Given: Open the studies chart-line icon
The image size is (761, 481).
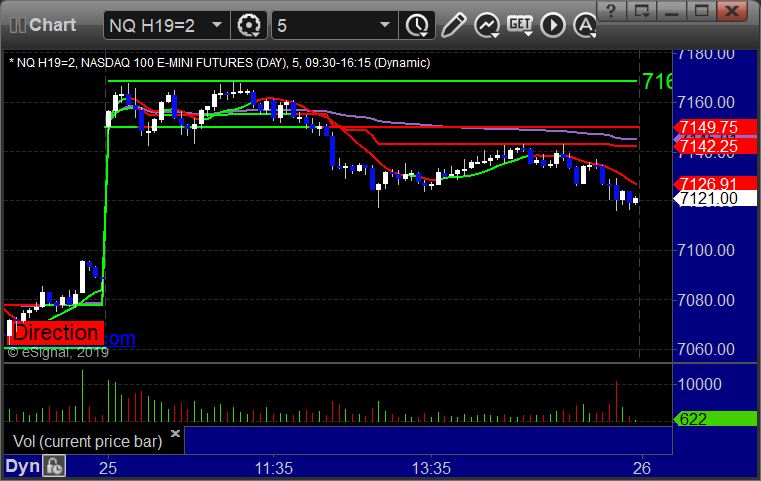Looking at the screenshot, I should 486,23.
